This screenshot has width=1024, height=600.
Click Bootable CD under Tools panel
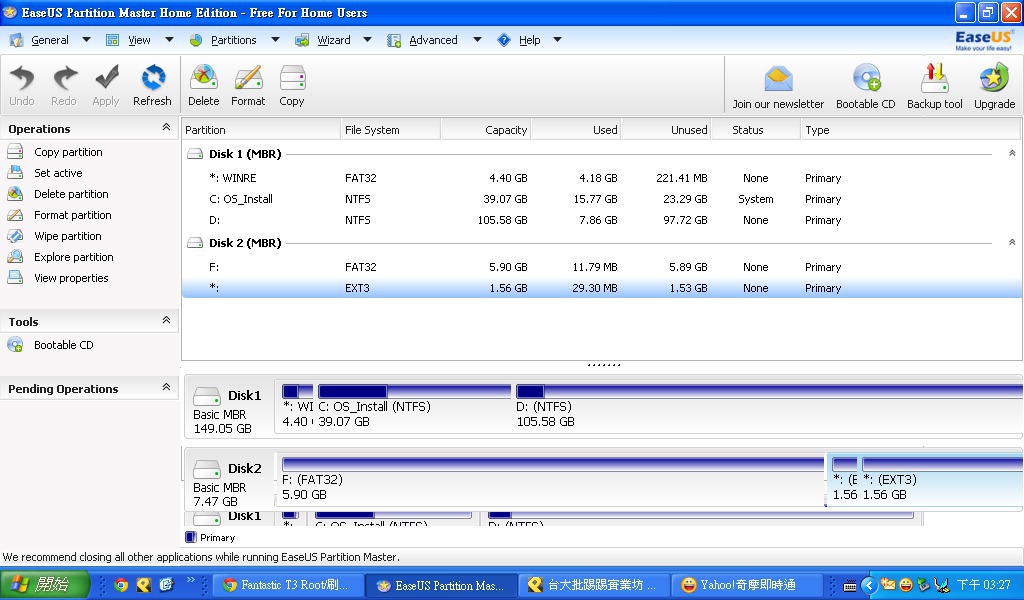63,345
